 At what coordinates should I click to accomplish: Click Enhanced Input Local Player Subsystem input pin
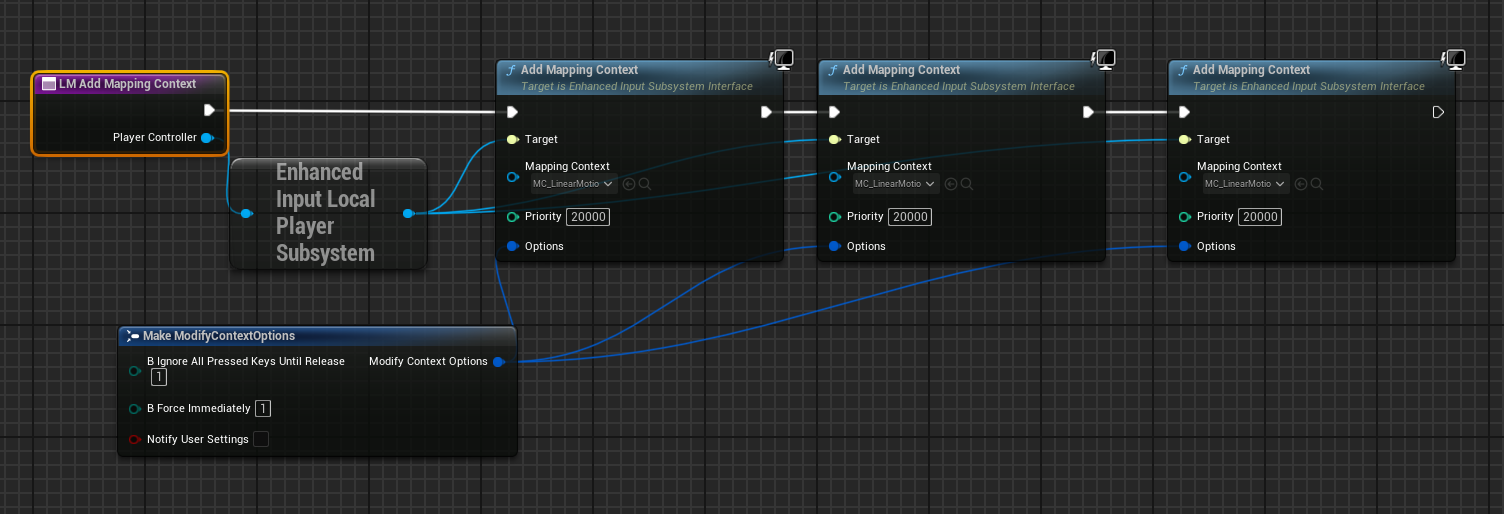(246, 213)
